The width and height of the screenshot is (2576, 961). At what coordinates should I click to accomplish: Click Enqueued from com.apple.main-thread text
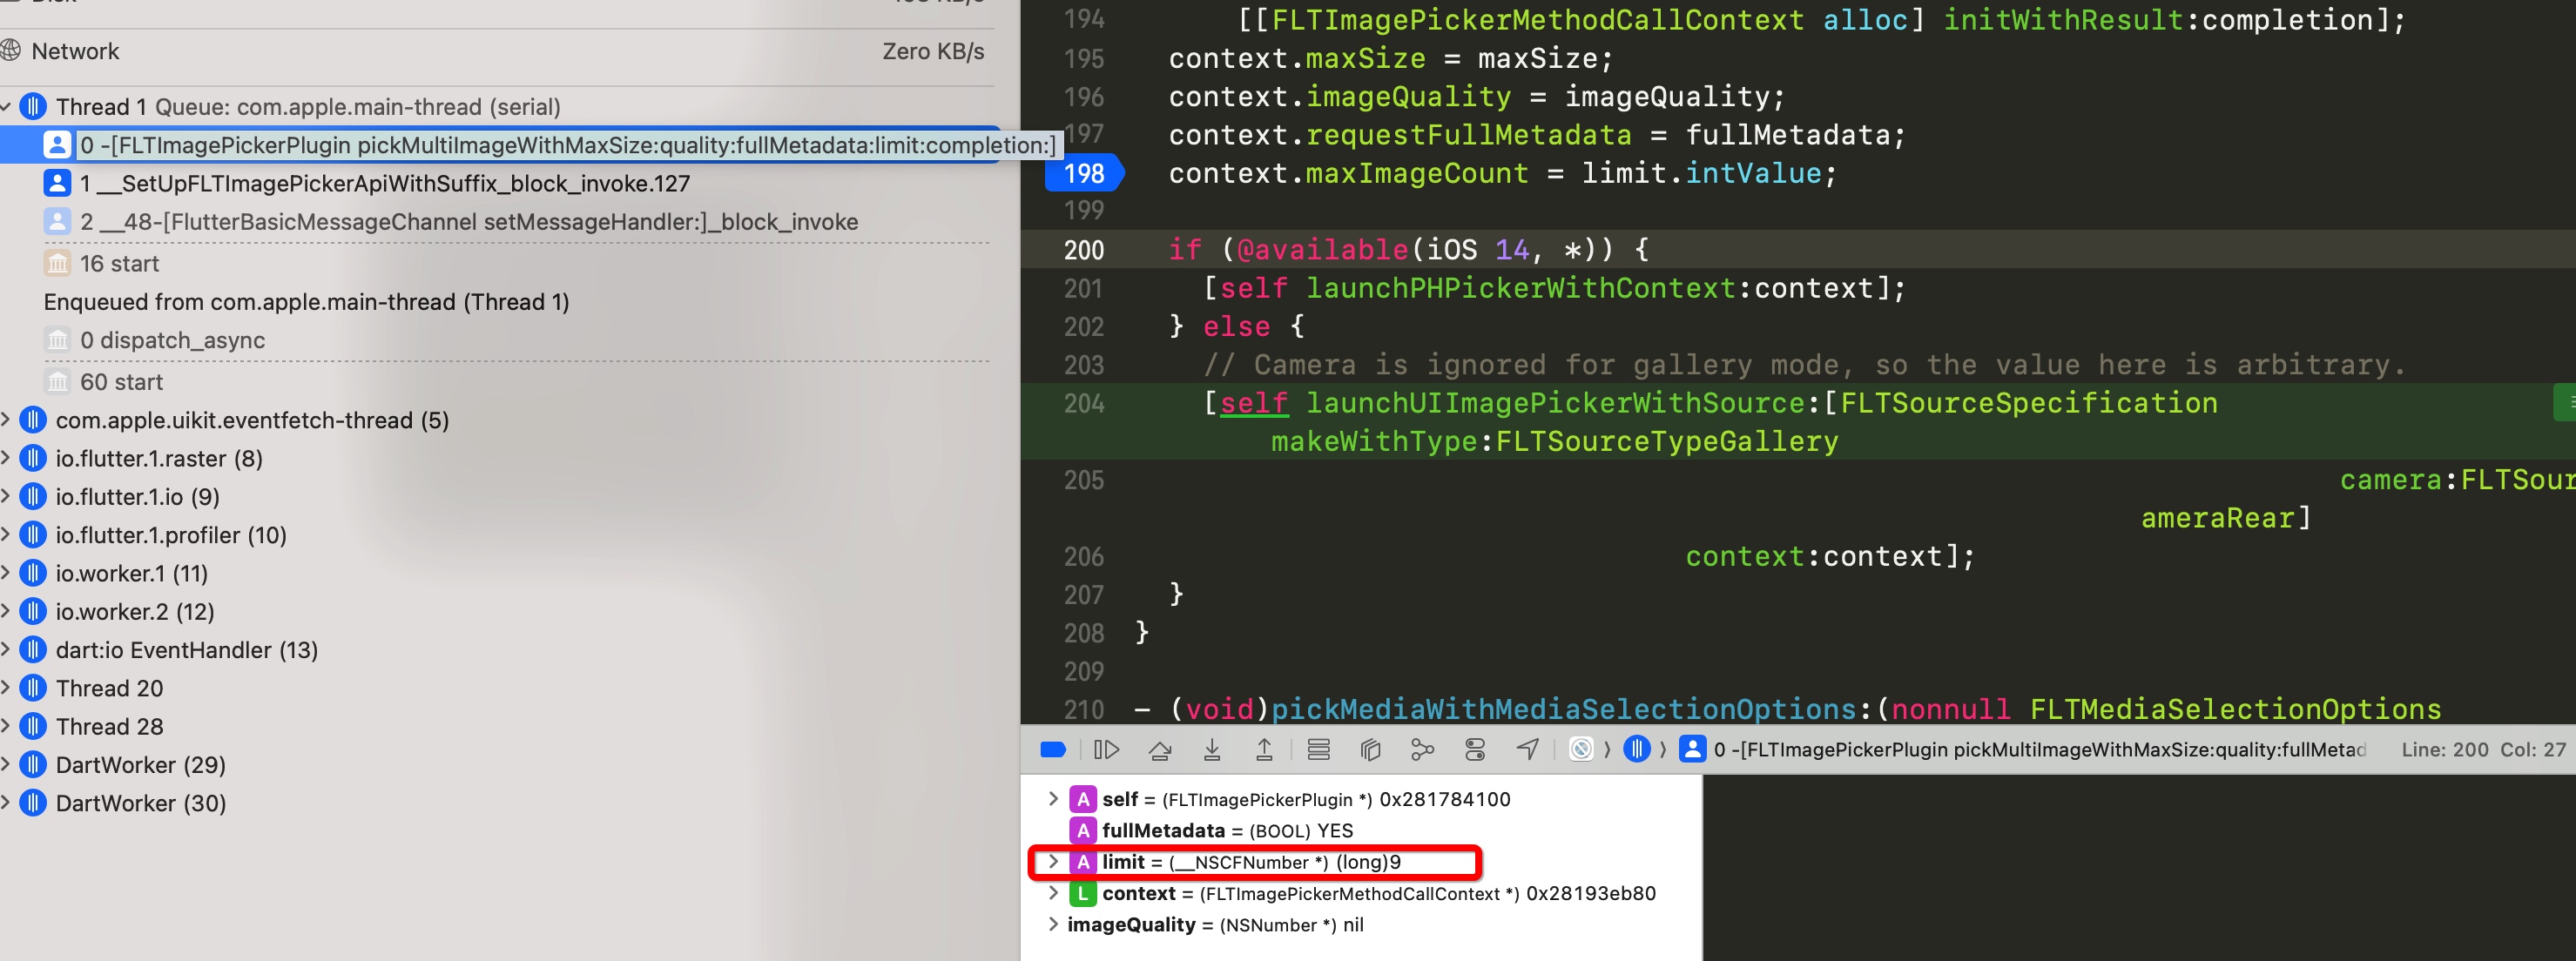pyautogui.click(x=306, y=302)
